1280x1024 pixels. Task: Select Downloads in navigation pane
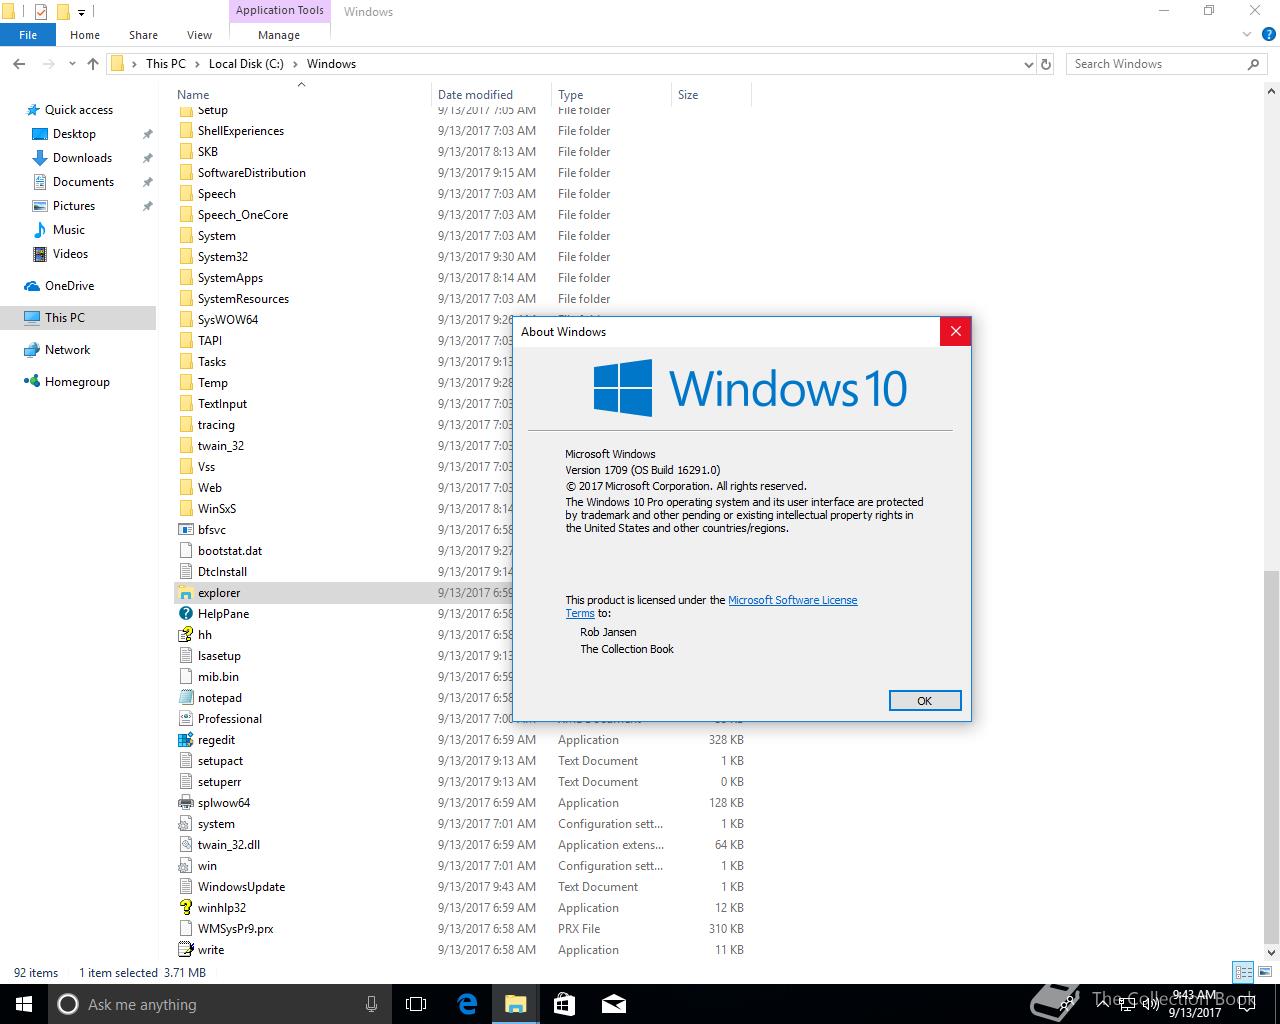pyautogui.click(x=82, y=158)
